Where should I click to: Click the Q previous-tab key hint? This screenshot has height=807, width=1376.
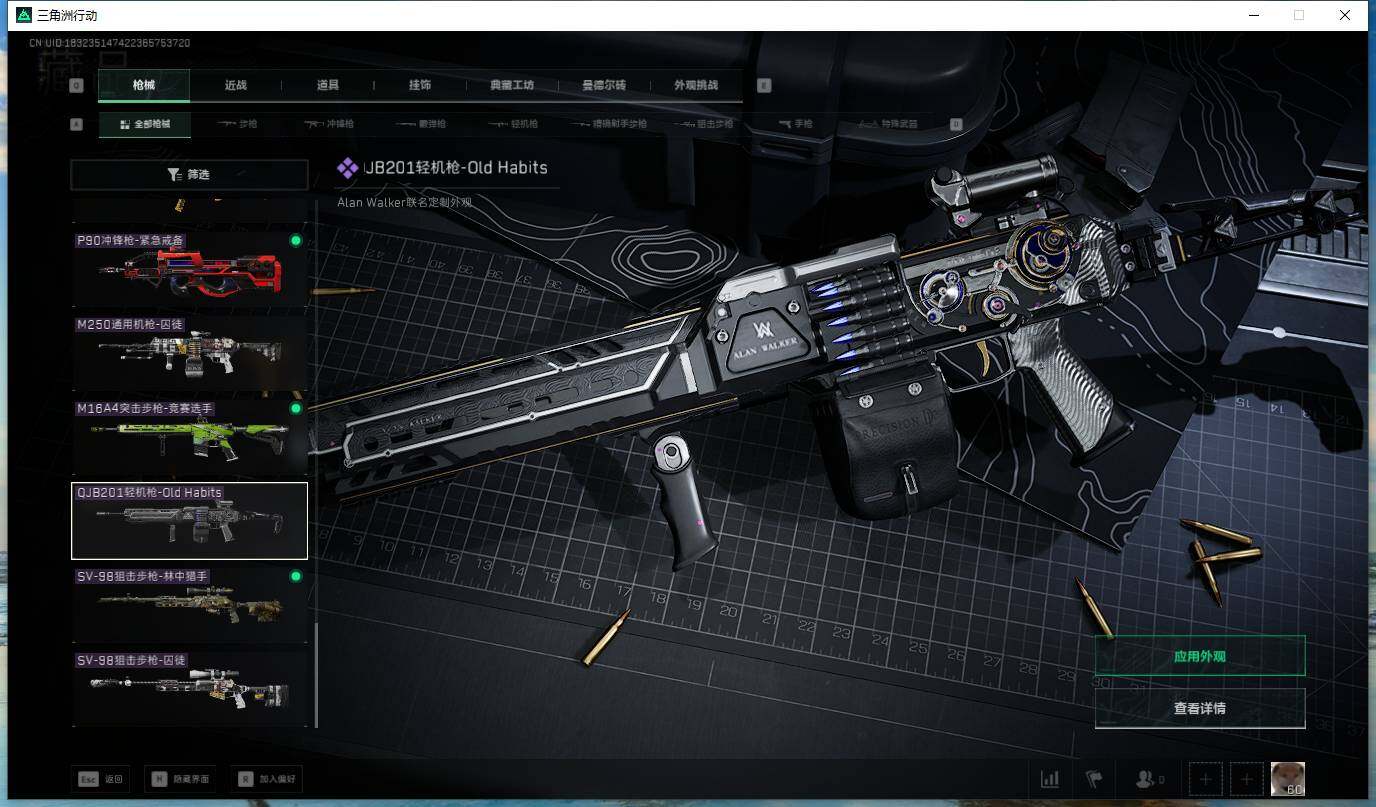[76, 86]
